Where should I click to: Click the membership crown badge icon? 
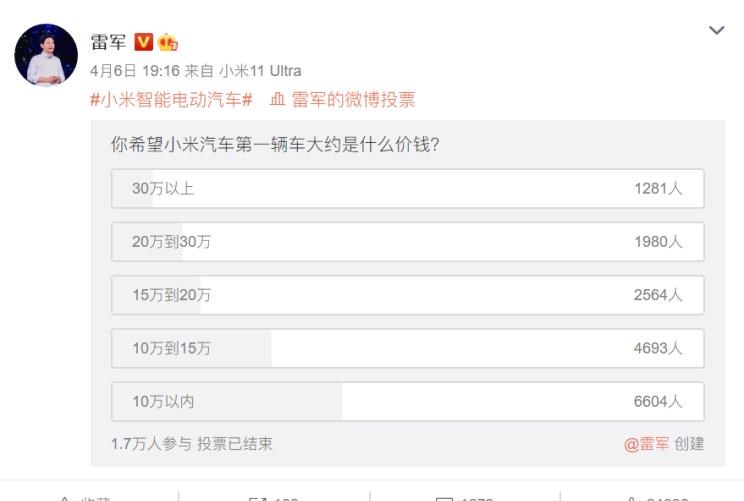(x=167, y=42)
